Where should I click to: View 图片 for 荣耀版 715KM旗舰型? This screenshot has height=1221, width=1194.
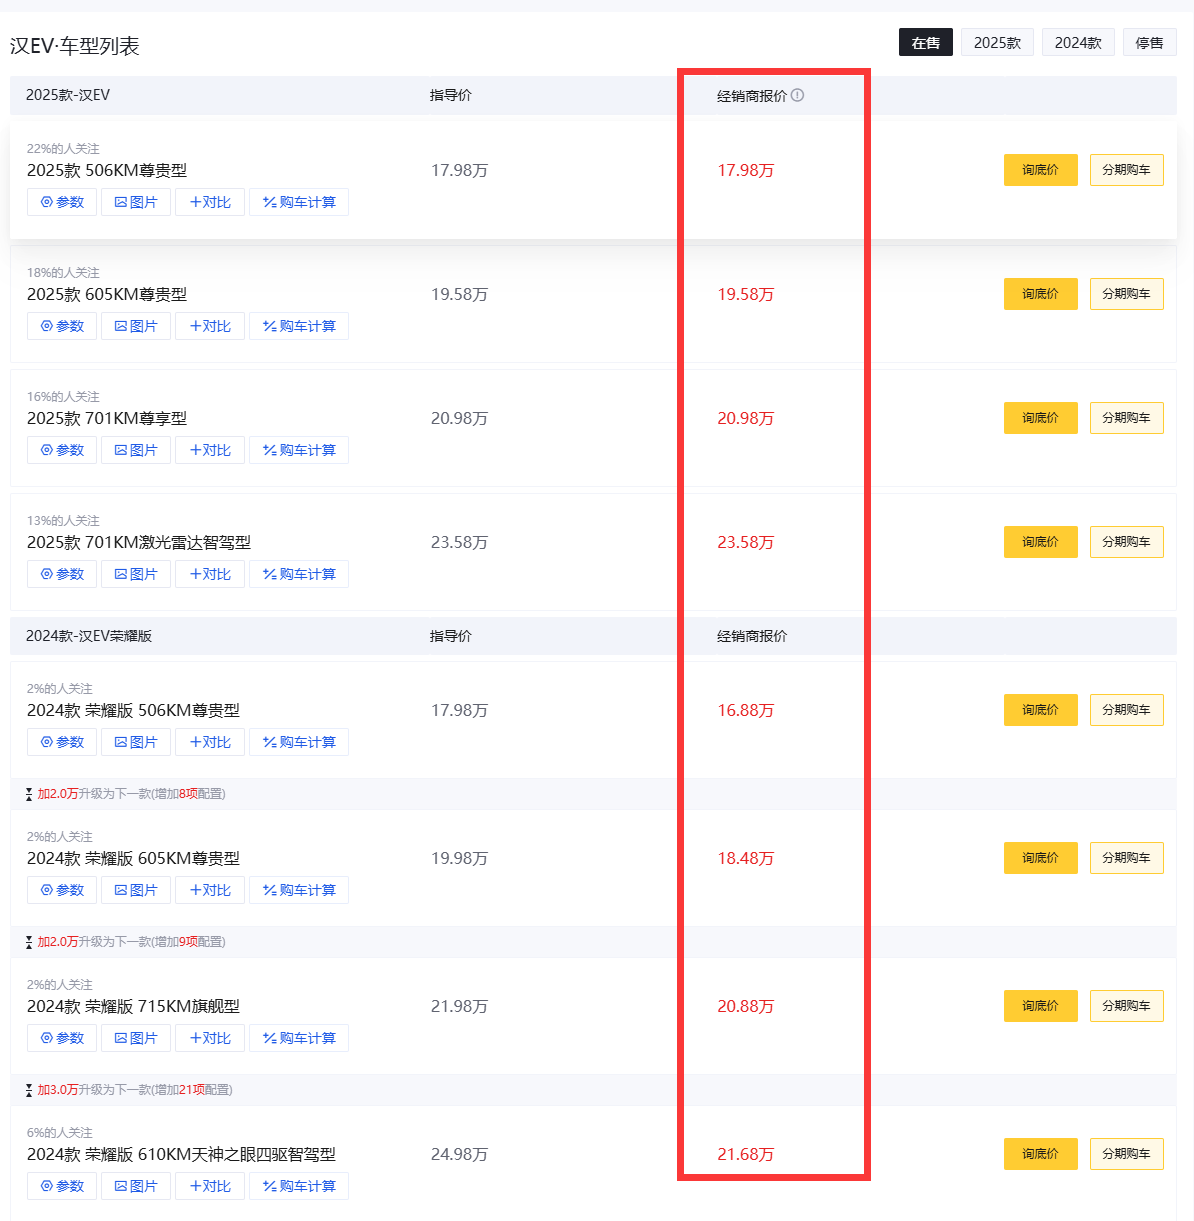tap(136, 1038)
